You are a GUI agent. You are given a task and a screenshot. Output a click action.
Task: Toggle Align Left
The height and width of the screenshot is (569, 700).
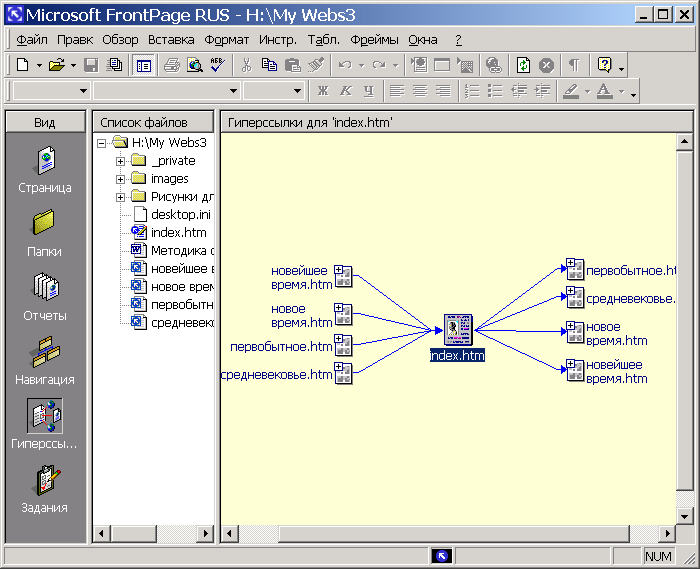(397, 91)
